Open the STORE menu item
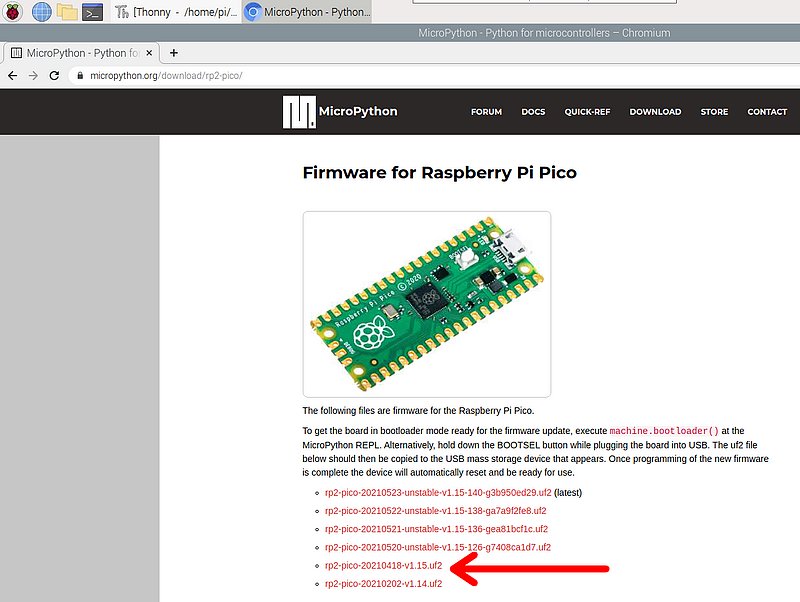800x602 pixels. click(714, 112)
